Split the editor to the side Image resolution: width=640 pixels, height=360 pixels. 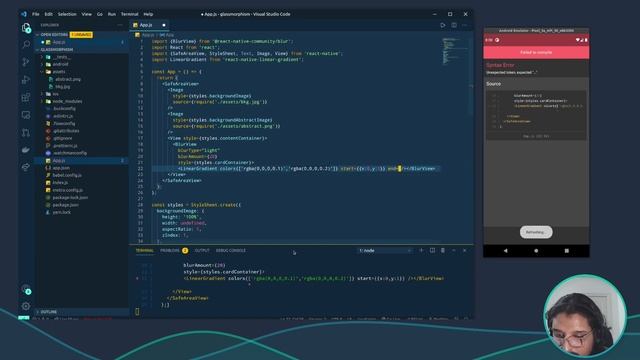(454, 25)
